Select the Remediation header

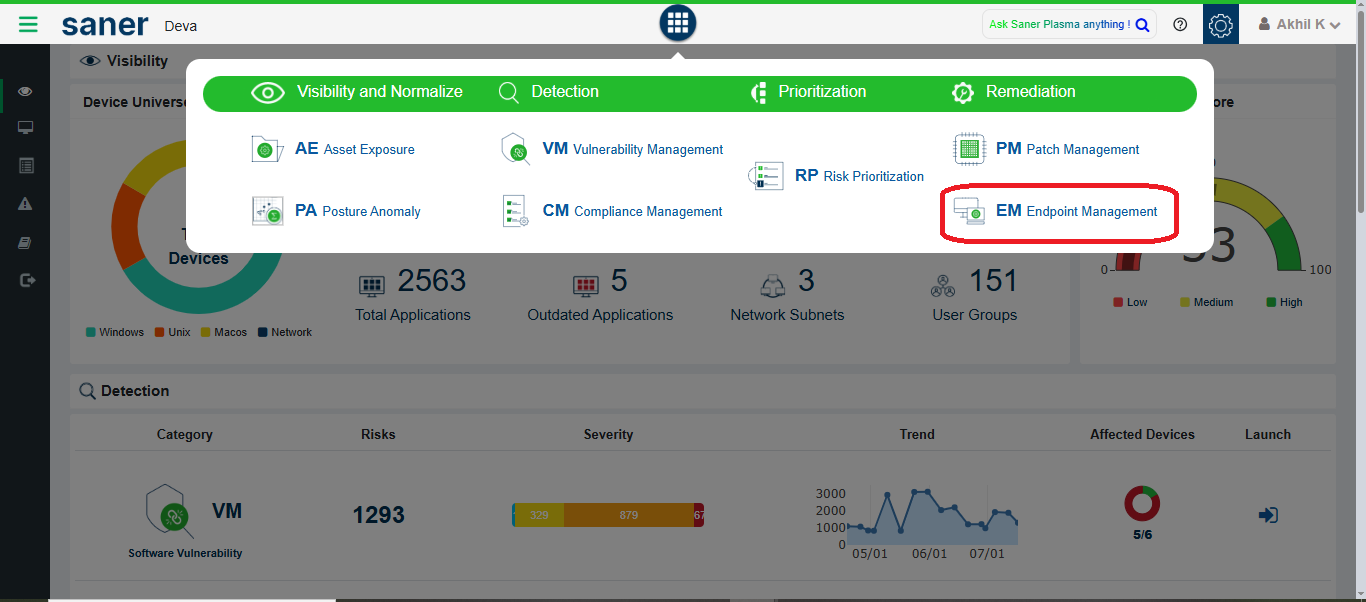click(x=1013, y=92)
